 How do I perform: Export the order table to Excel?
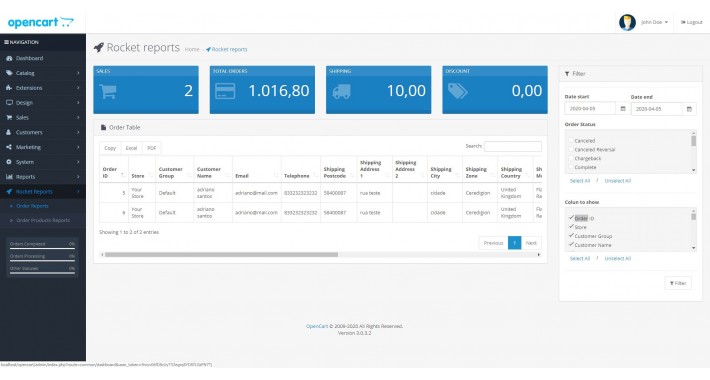[131, 148]
